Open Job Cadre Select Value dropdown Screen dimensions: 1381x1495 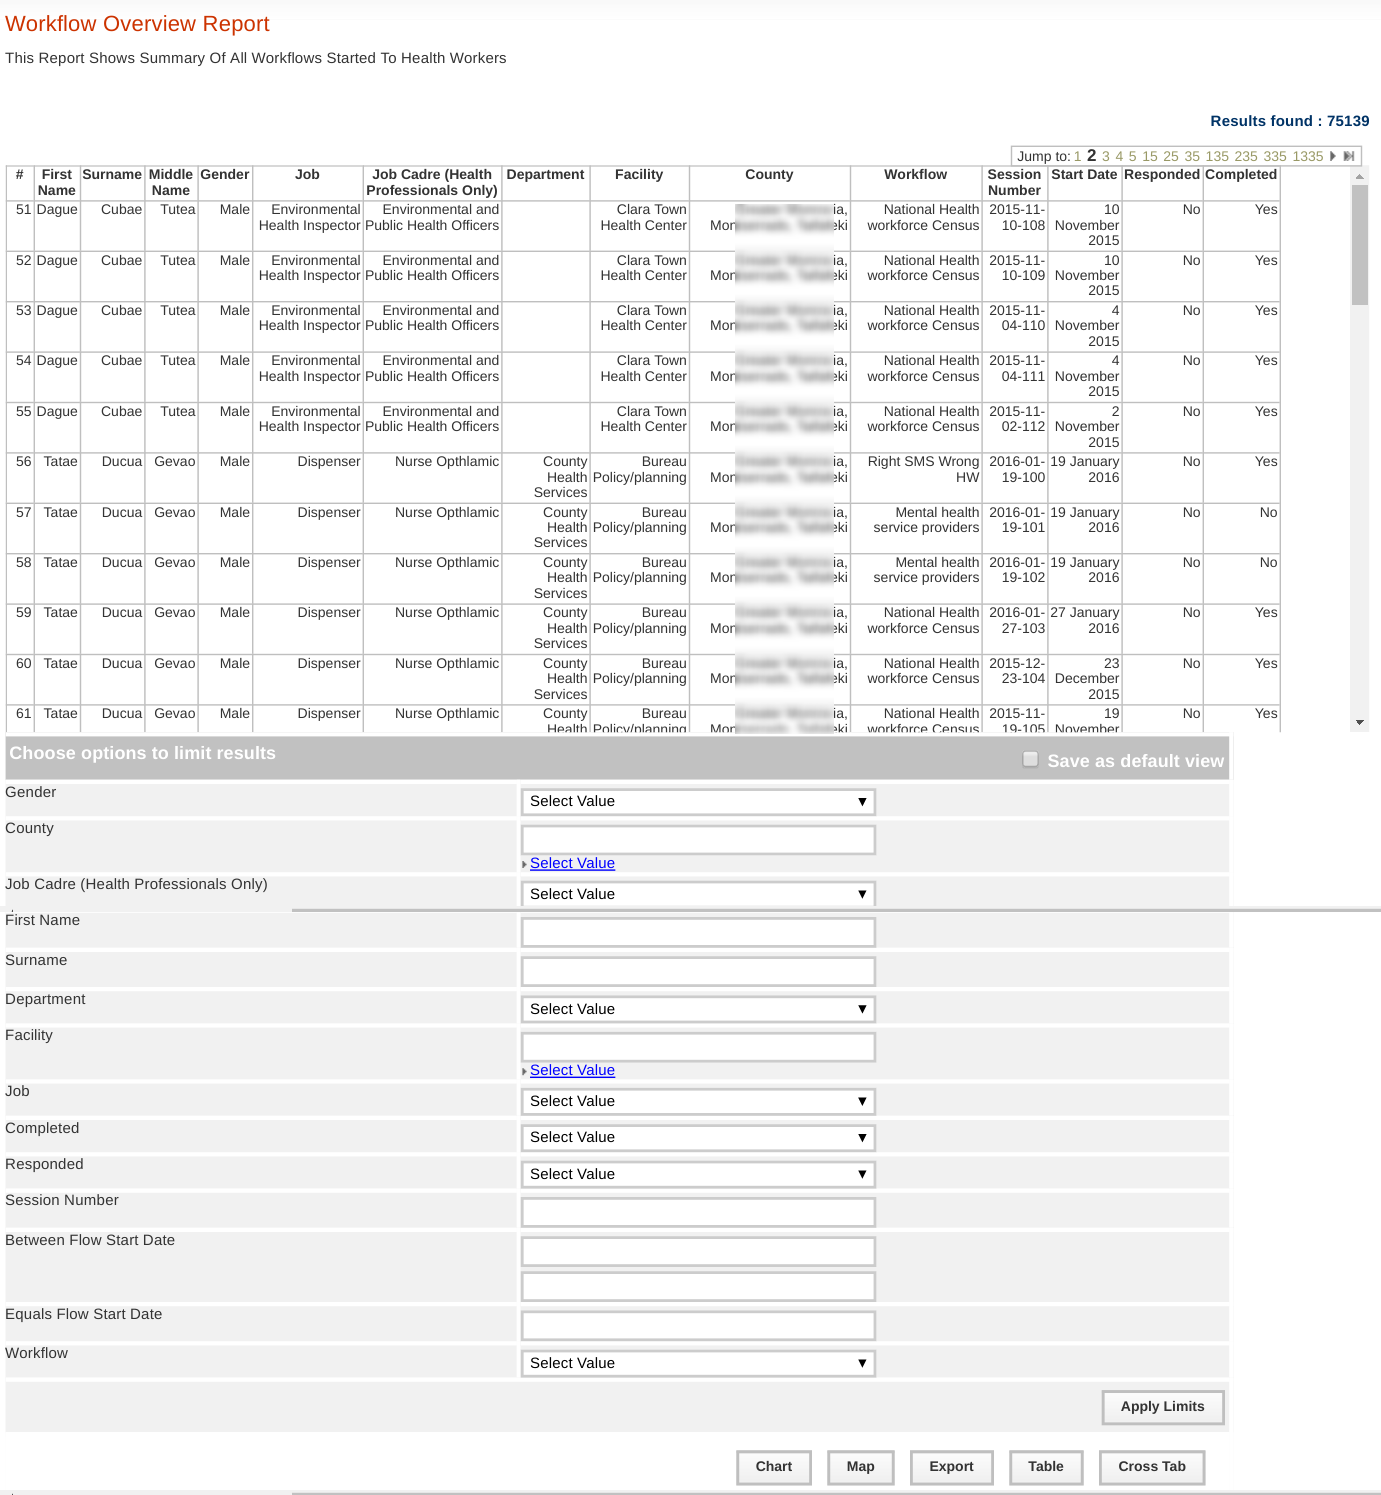coord(698,894)
